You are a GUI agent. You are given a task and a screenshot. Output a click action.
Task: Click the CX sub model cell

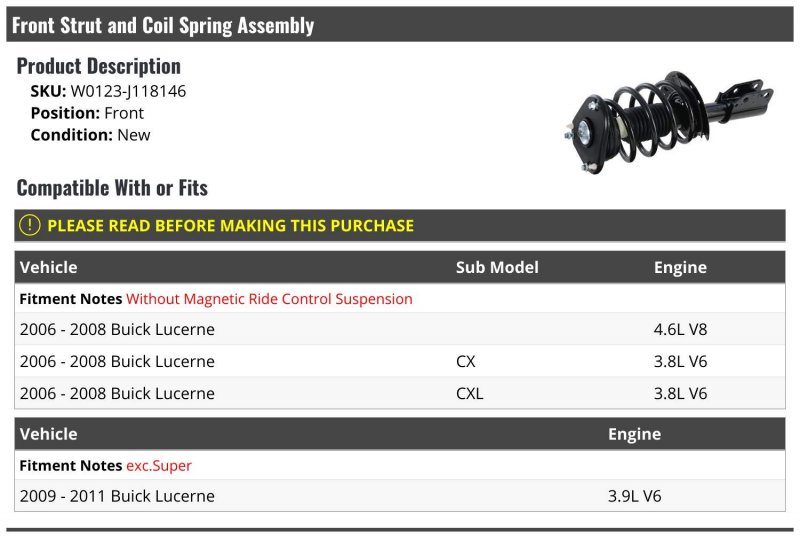coord(466,361)
